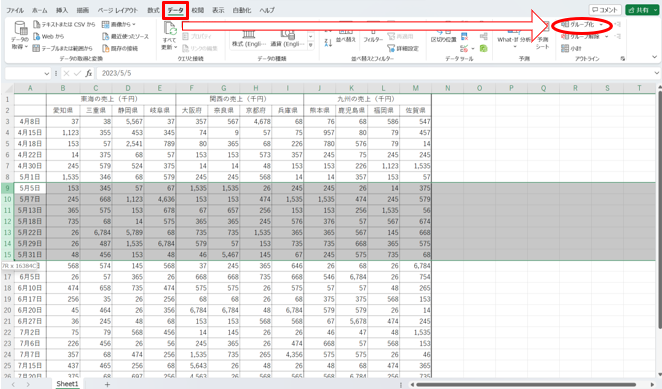
Task: Add a new sheet with plus
Action: [107, 384]
